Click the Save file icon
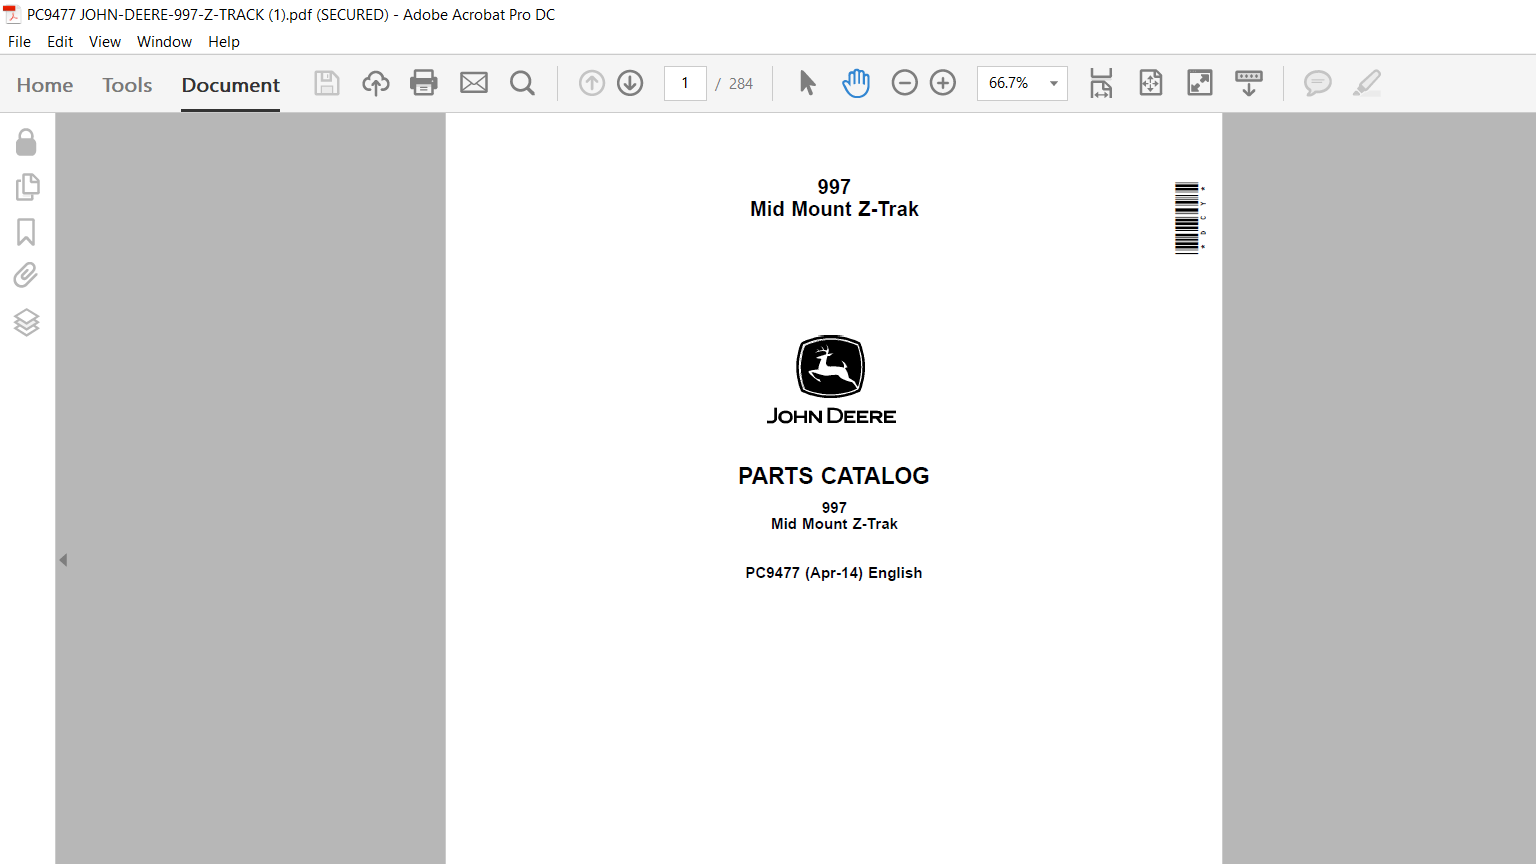Screen dimensions: 1536x864 click(327, 83)
